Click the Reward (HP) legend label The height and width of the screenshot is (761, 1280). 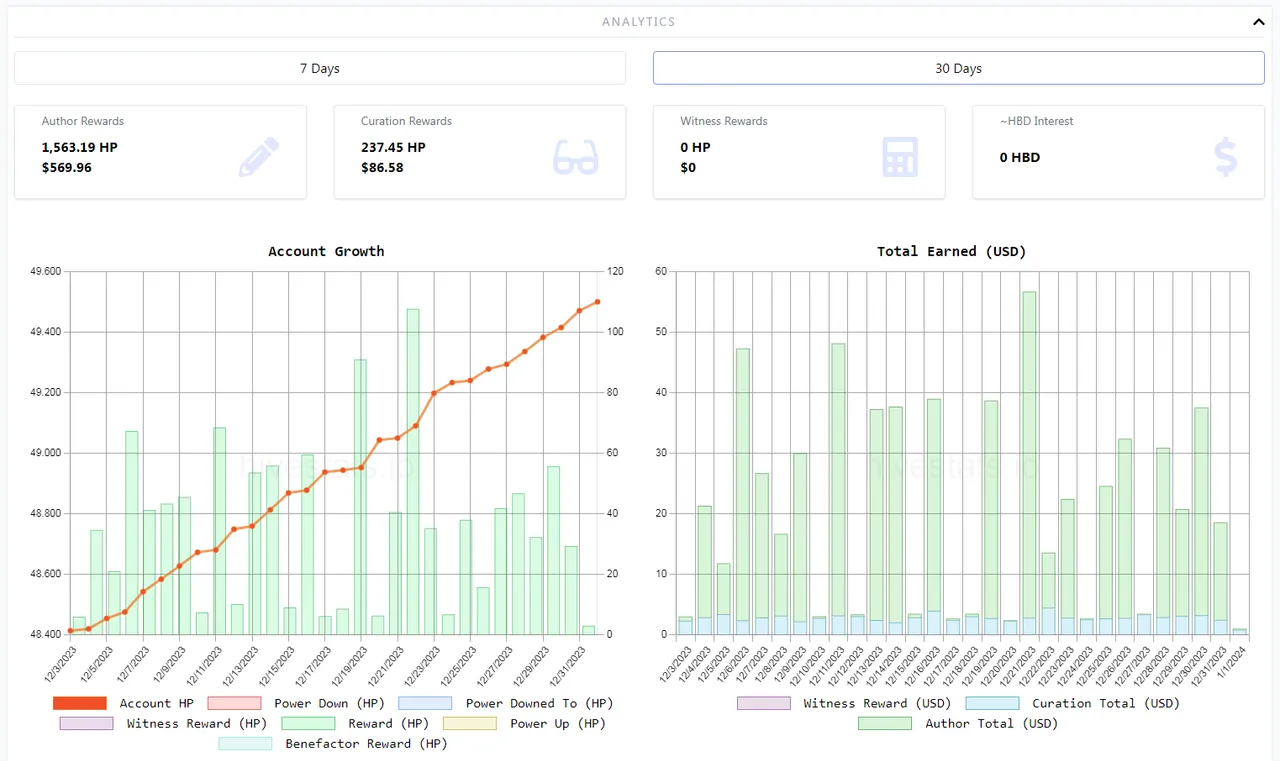389,723
